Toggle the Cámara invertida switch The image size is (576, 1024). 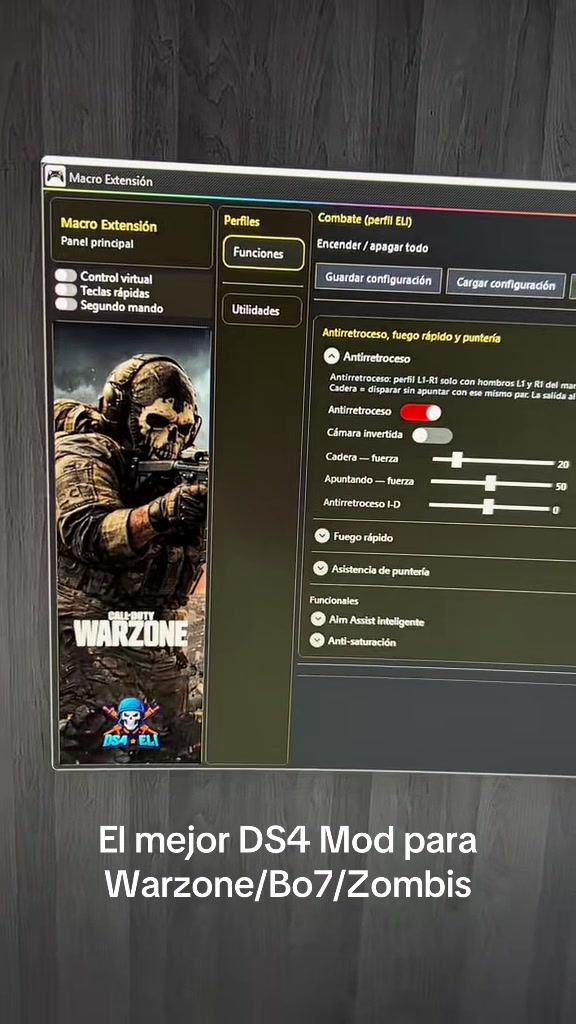tap(432, 435)
